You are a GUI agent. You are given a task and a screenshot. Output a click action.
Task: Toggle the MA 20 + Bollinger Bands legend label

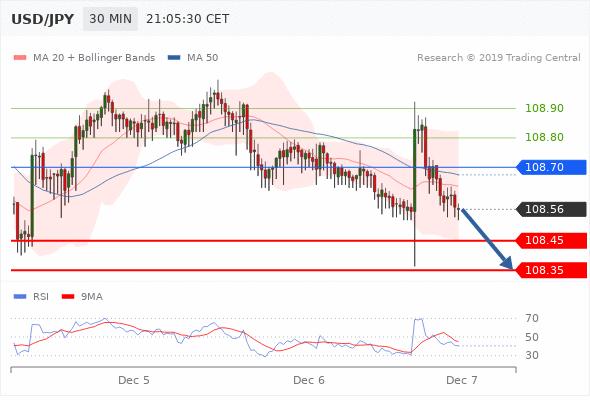[x=94, y=58]
